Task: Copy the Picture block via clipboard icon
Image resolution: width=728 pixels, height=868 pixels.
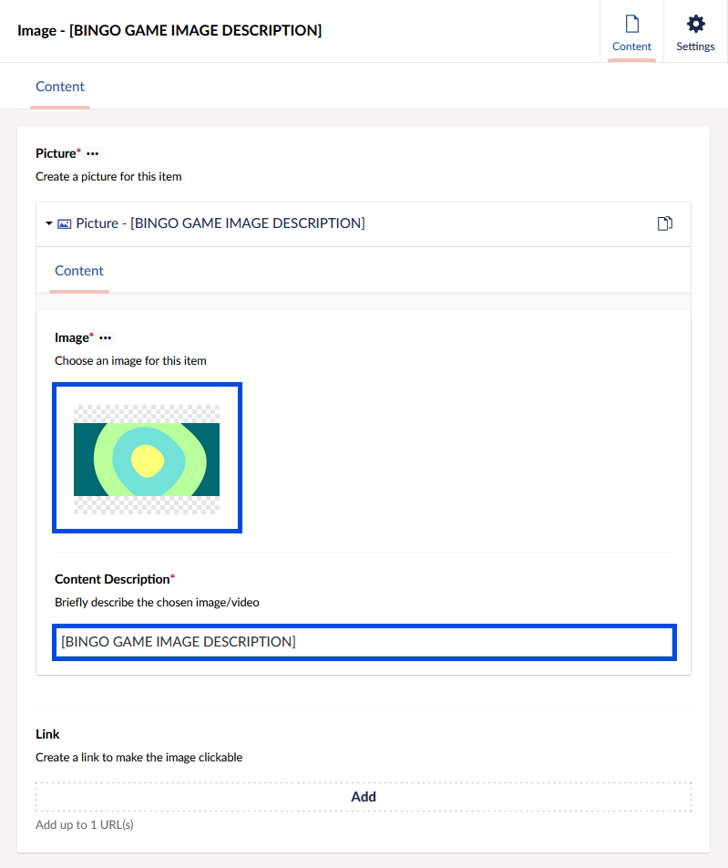Action: pos(665,224)
